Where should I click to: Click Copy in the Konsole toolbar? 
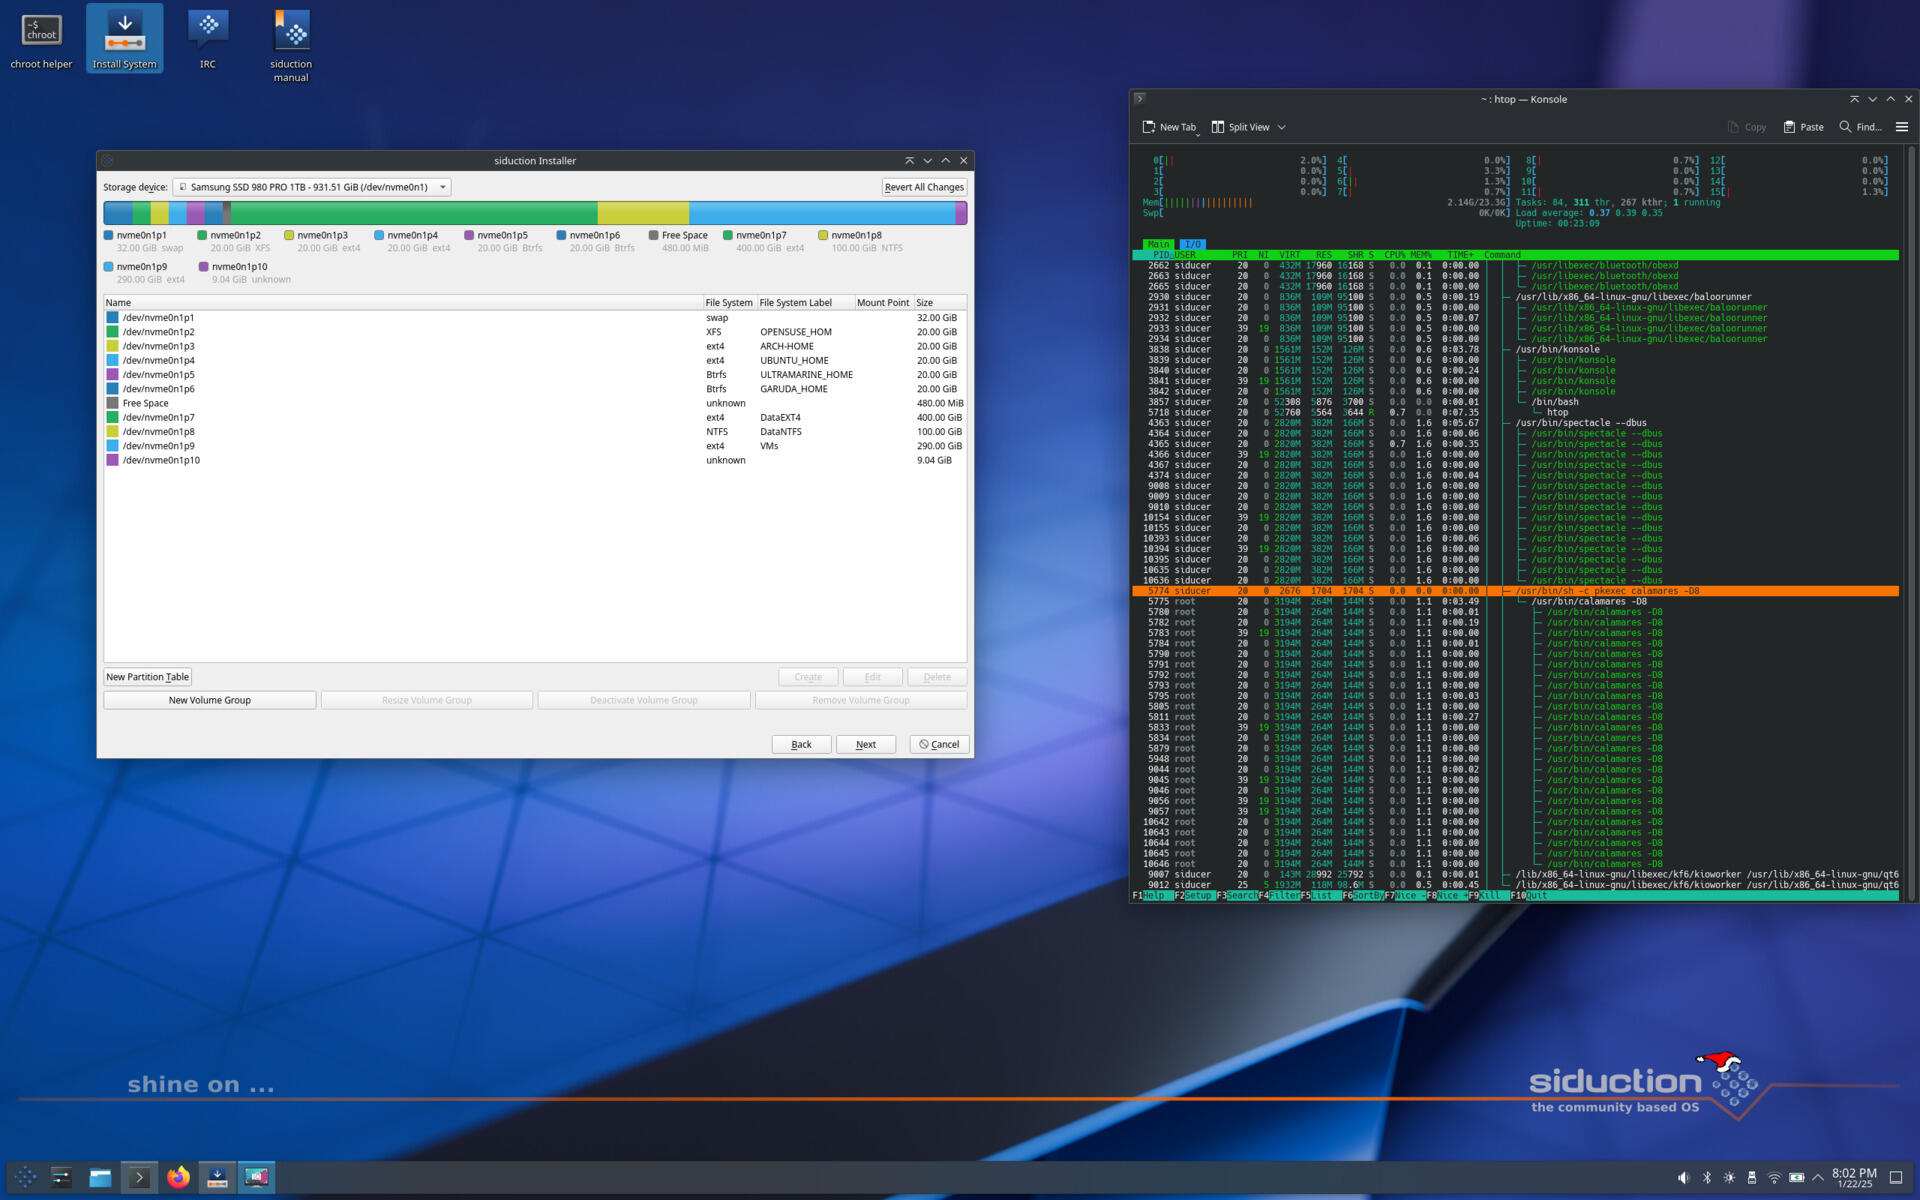1746,127
